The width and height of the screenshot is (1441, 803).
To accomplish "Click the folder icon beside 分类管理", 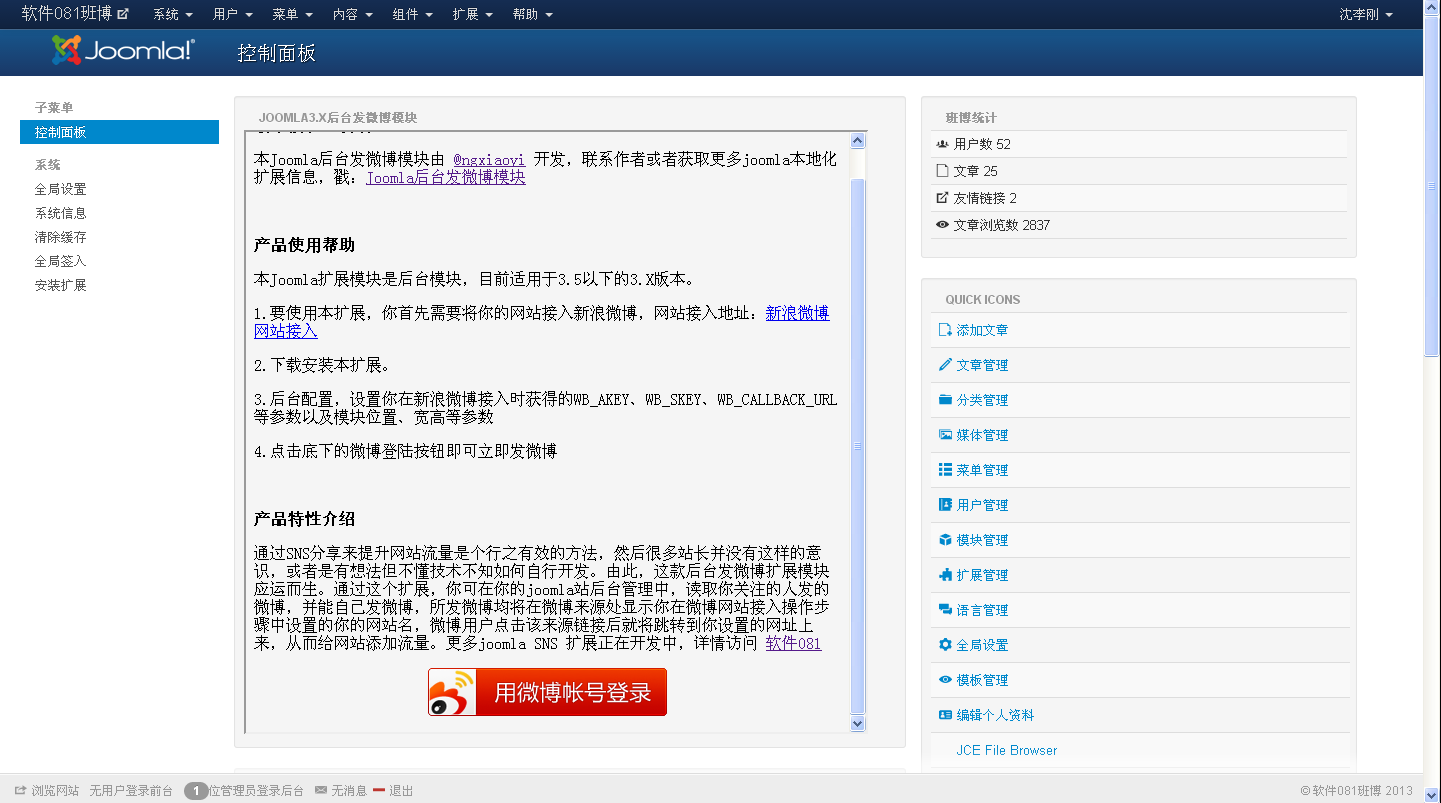I will click(x=945, y=400).
